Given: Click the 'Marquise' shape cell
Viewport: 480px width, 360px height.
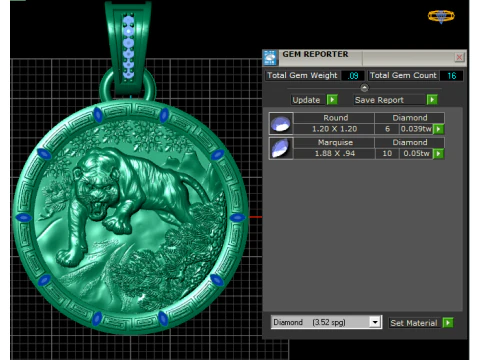Looking at the screenshot, I should point(334,142).
